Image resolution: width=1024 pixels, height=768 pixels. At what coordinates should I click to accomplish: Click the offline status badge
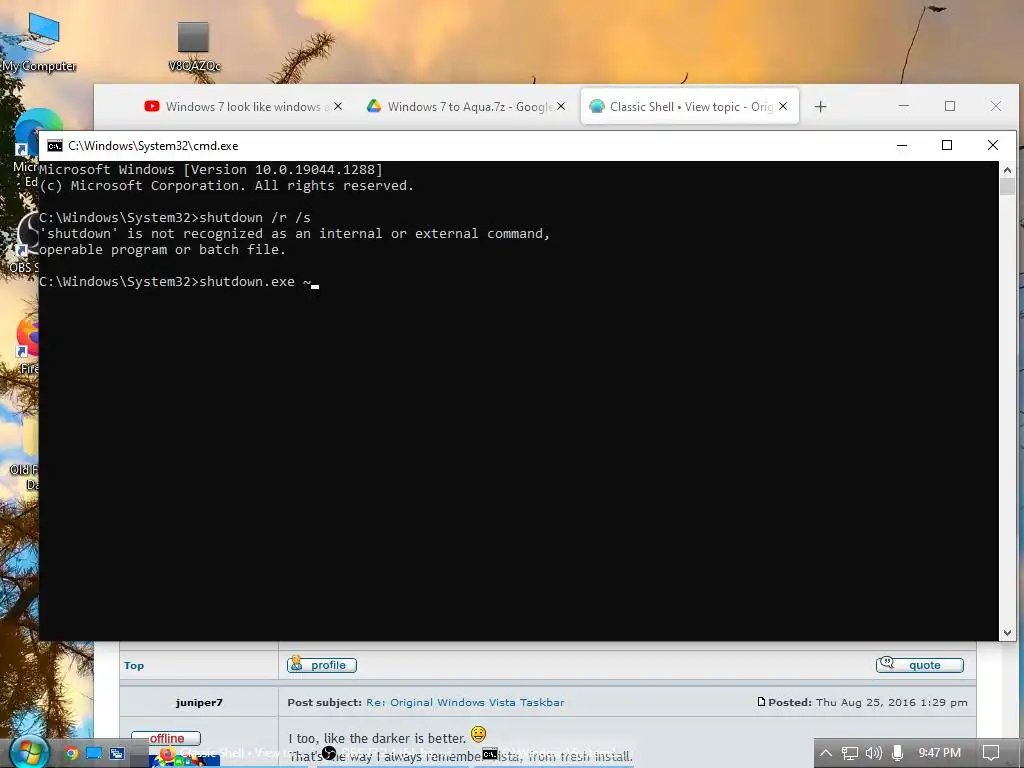[x=166, y=738]
